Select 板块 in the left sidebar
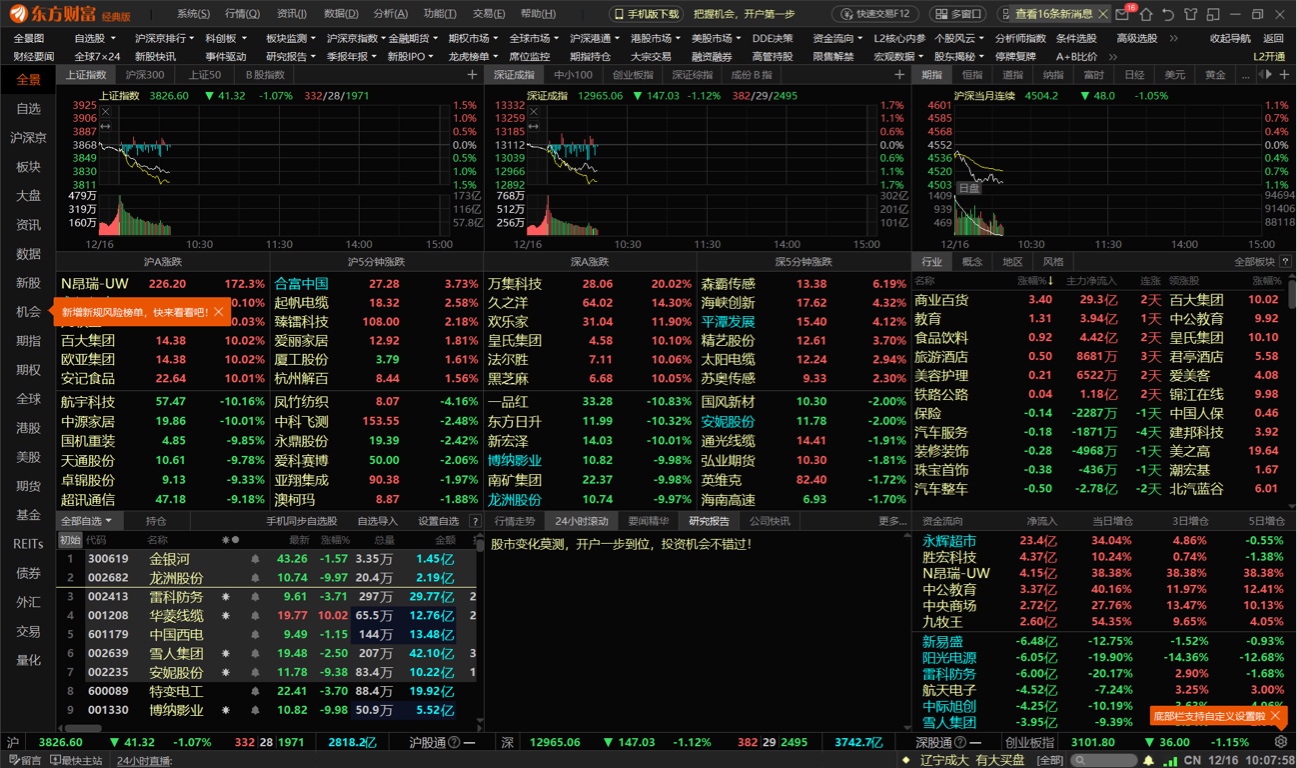This screenshot has height=768, width=1297. pyautogui.click(x=28, y=167)
